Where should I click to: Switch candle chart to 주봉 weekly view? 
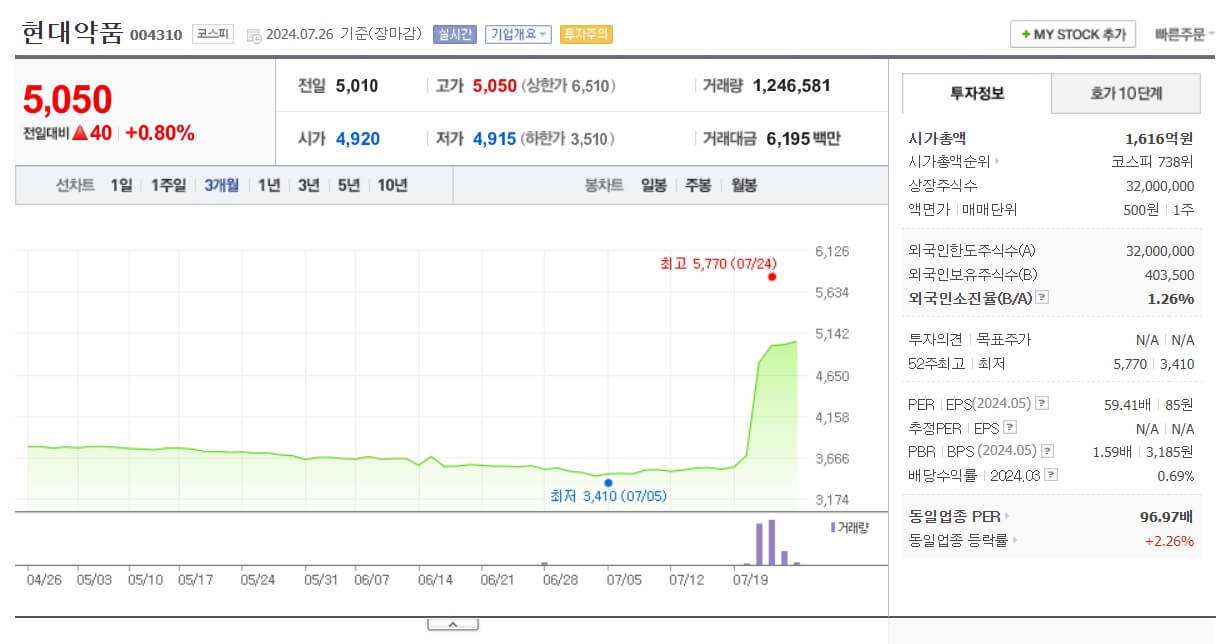[697, 184]
